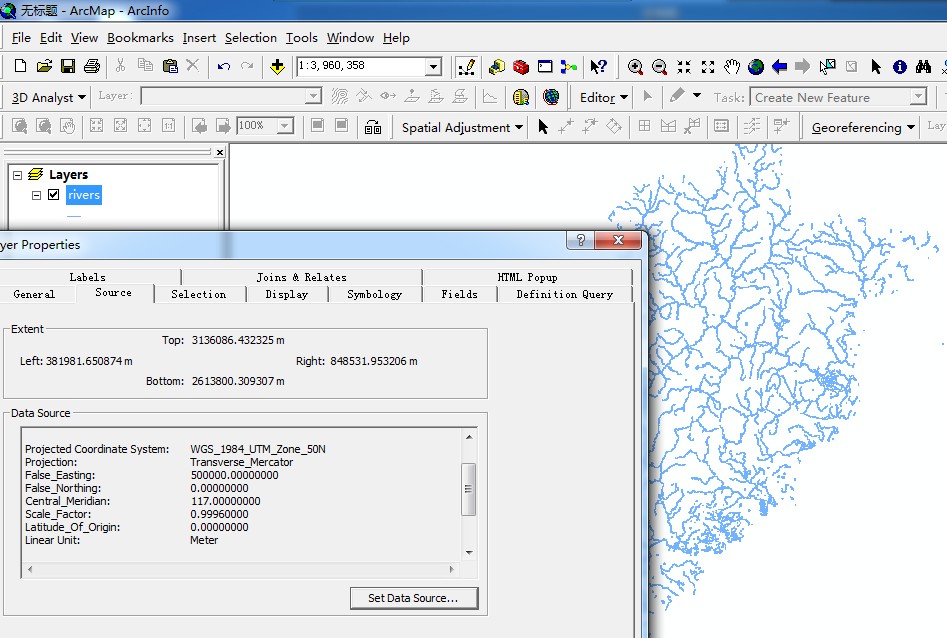Go back to previous extent
The width and height of the screenshot is (947, 638).
click(x=780, y=66)
